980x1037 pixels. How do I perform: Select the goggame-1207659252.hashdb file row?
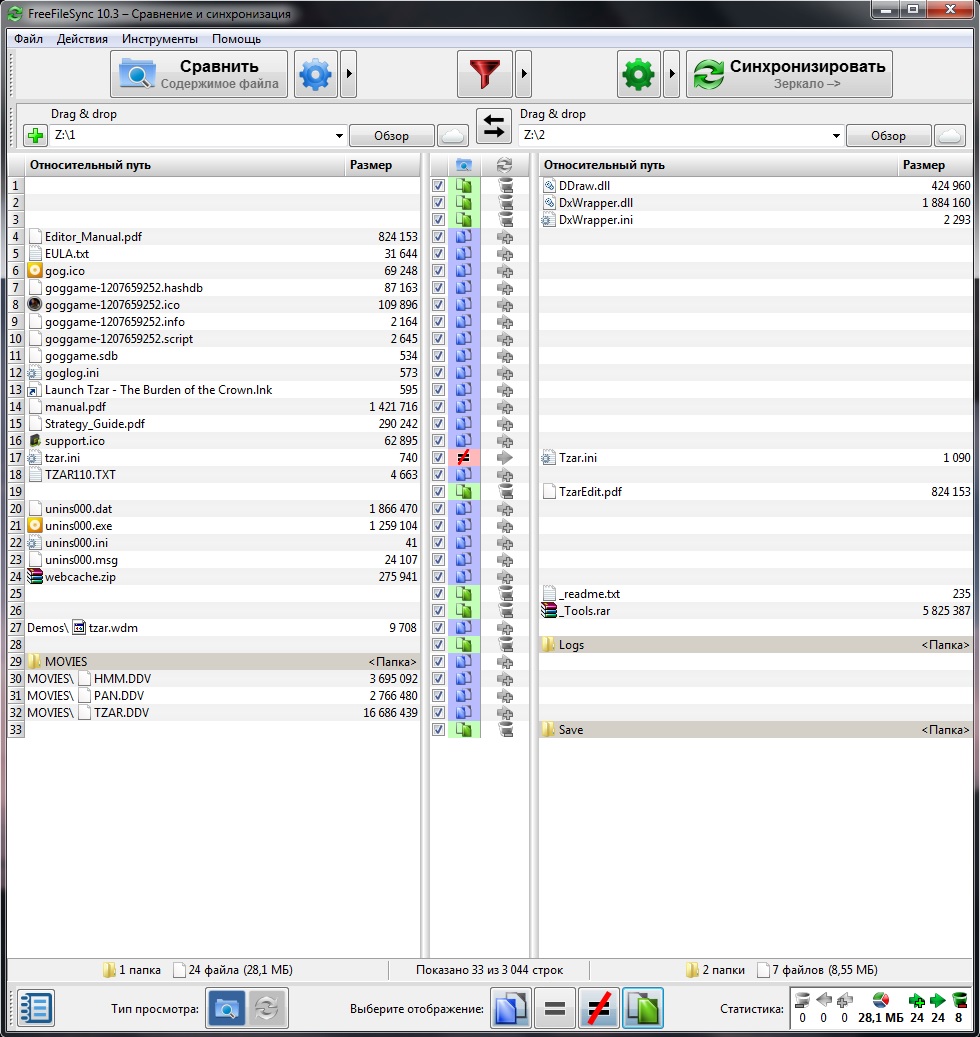(222, 288)
